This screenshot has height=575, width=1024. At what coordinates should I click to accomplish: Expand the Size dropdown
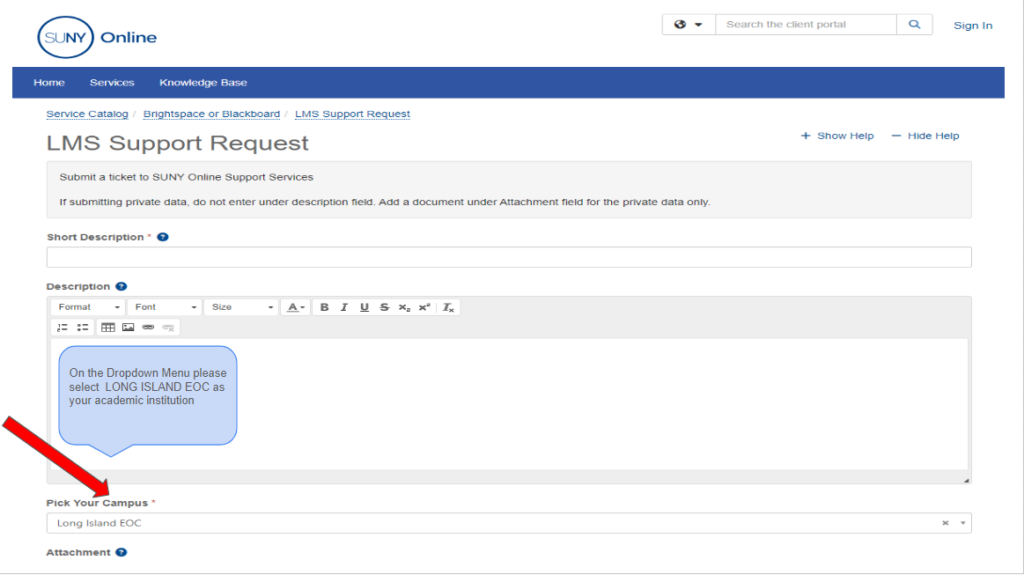[x=241, y=307]
